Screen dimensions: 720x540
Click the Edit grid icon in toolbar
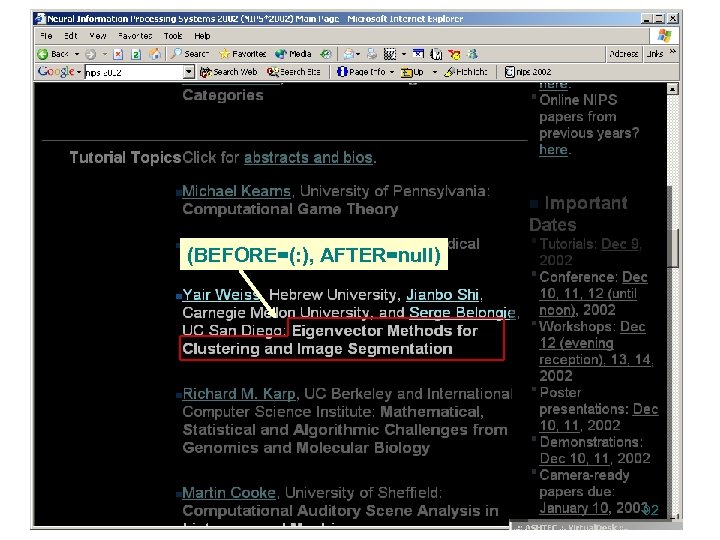[x=390, y=54]
